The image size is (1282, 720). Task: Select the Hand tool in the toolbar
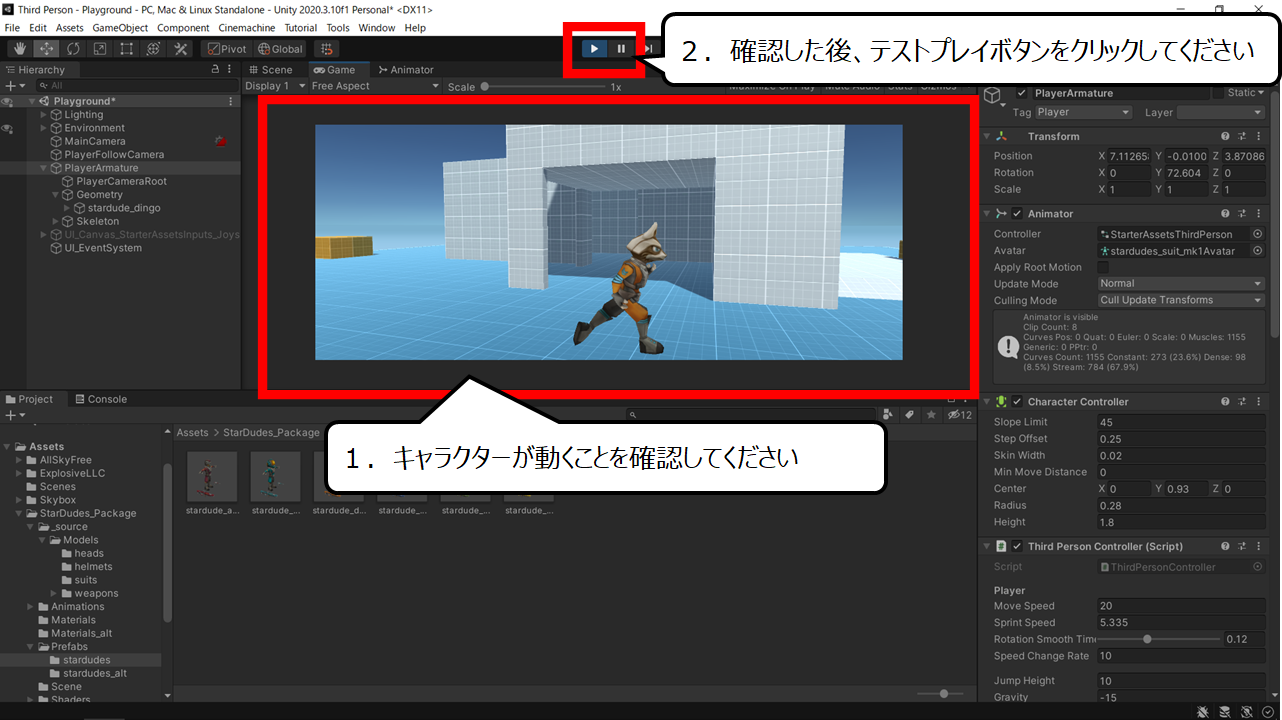click(x=19, y=49)
